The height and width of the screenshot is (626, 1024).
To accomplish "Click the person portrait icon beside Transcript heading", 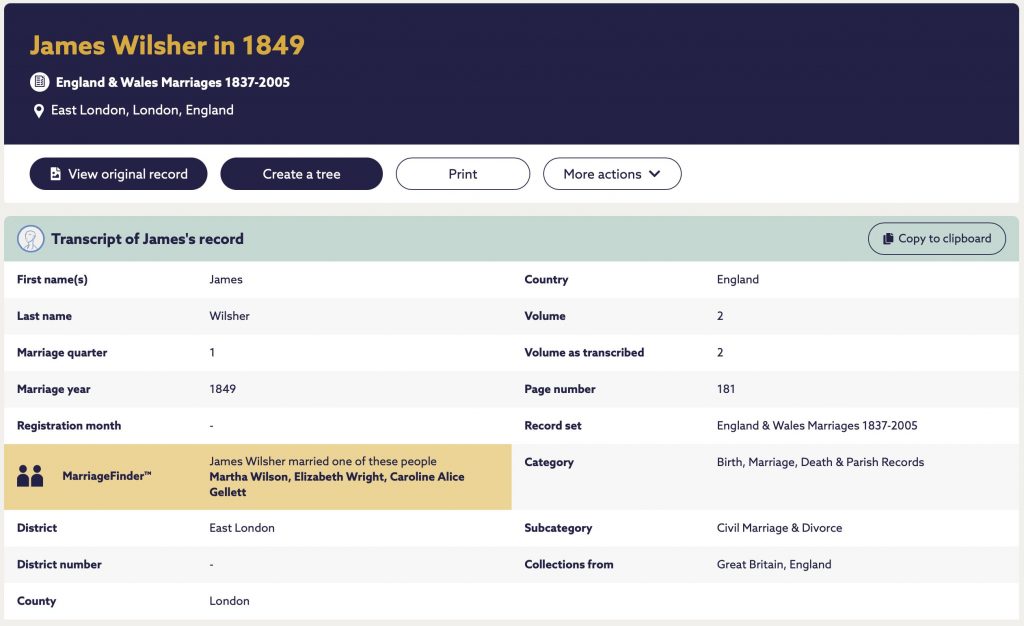I will [x=31, y=239].
